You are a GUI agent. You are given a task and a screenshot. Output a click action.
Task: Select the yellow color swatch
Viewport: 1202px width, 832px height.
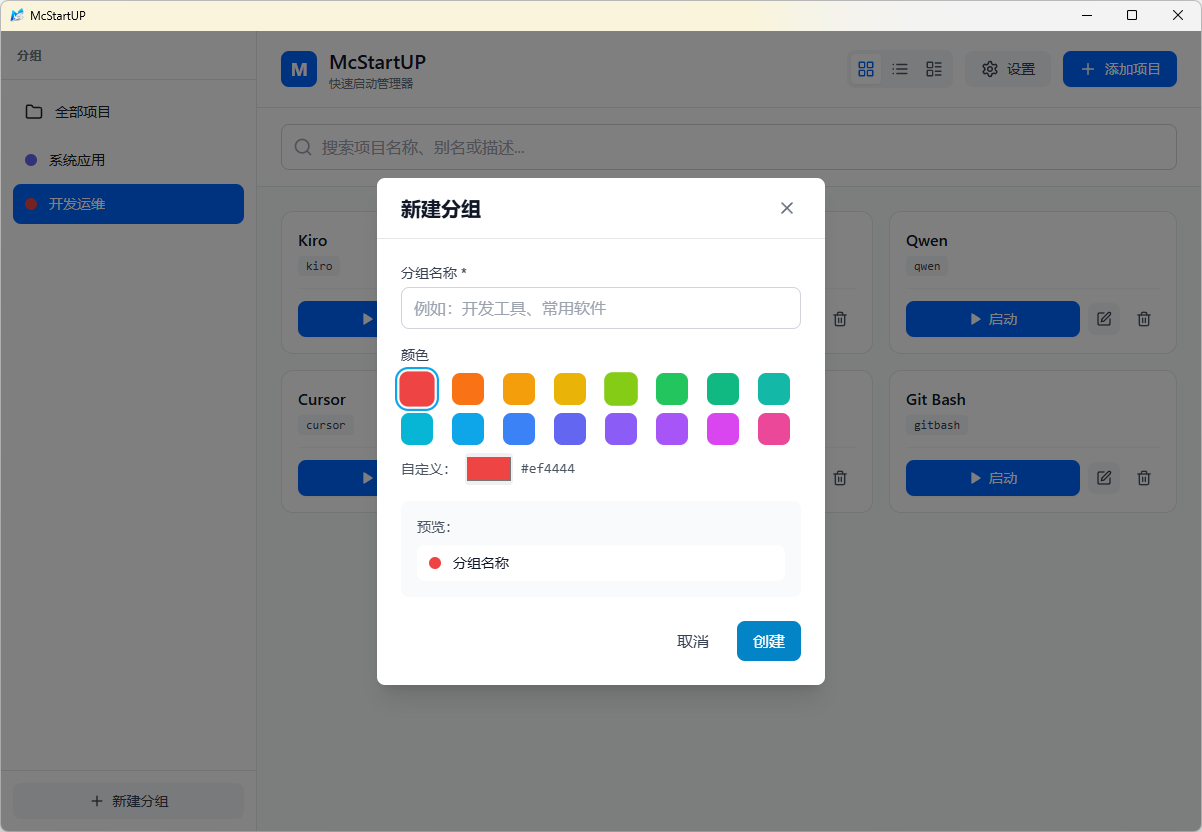click(x=570, y=389)
